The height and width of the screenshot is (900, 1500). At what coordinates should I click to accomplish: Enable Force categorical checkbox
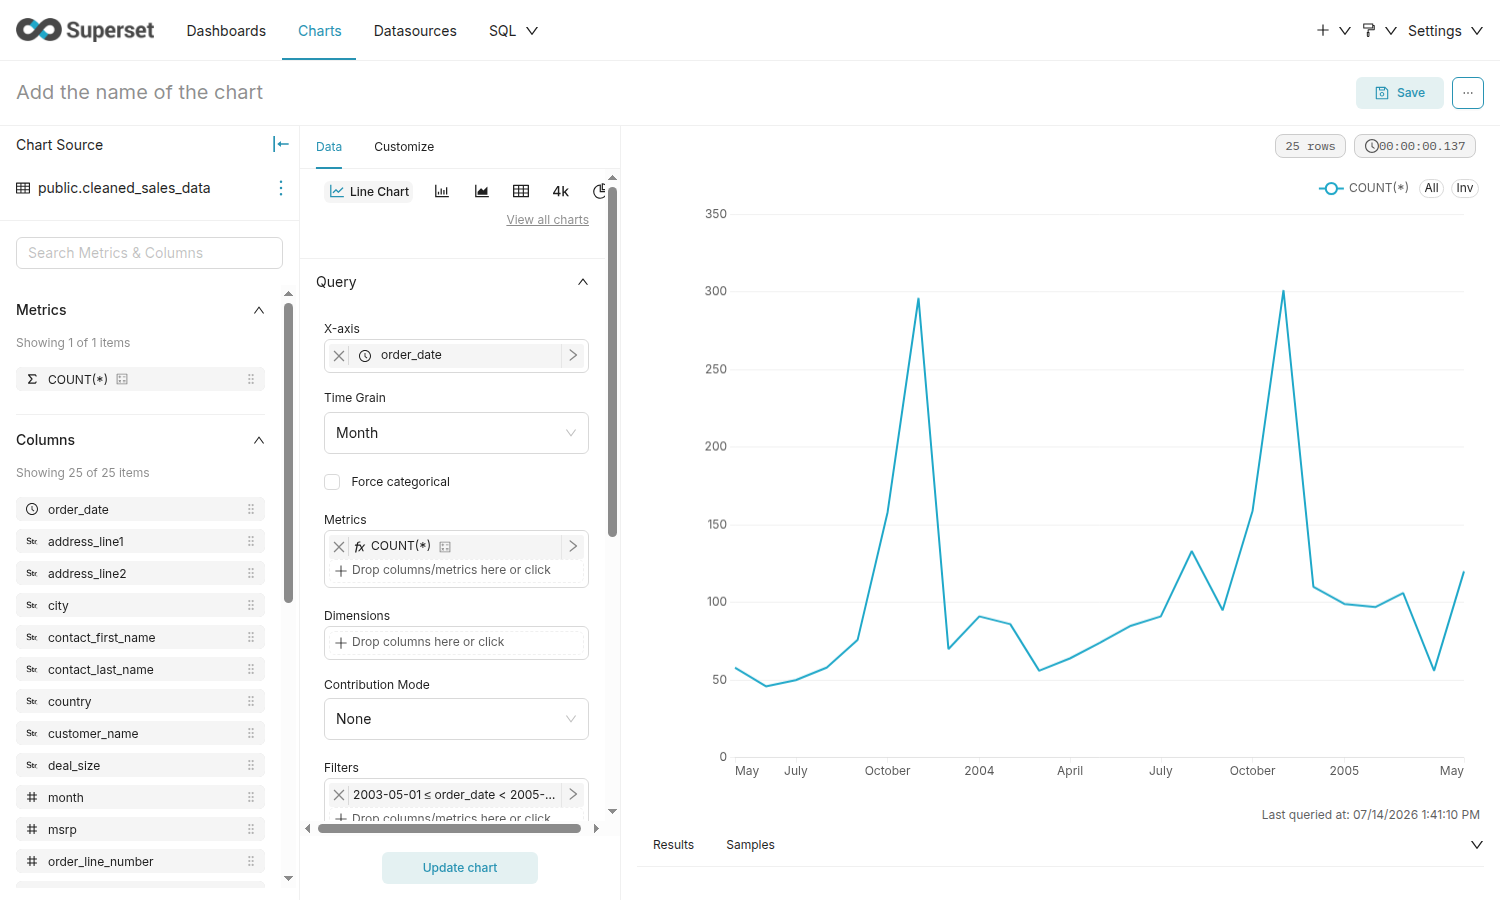332,482
